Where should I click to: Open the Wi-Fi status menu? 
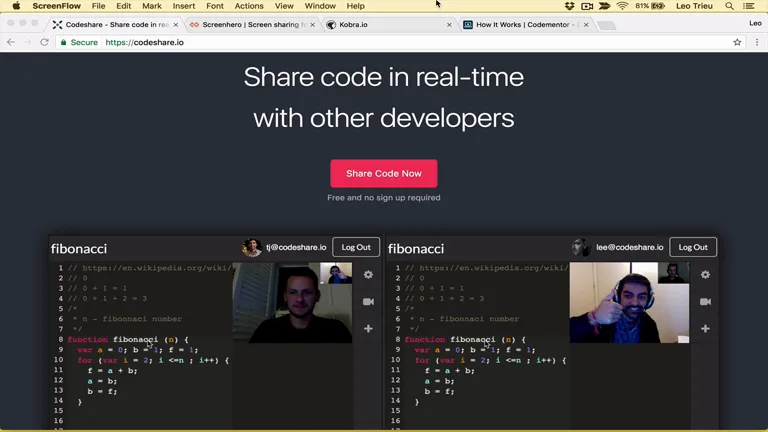(x=622, y=6)
